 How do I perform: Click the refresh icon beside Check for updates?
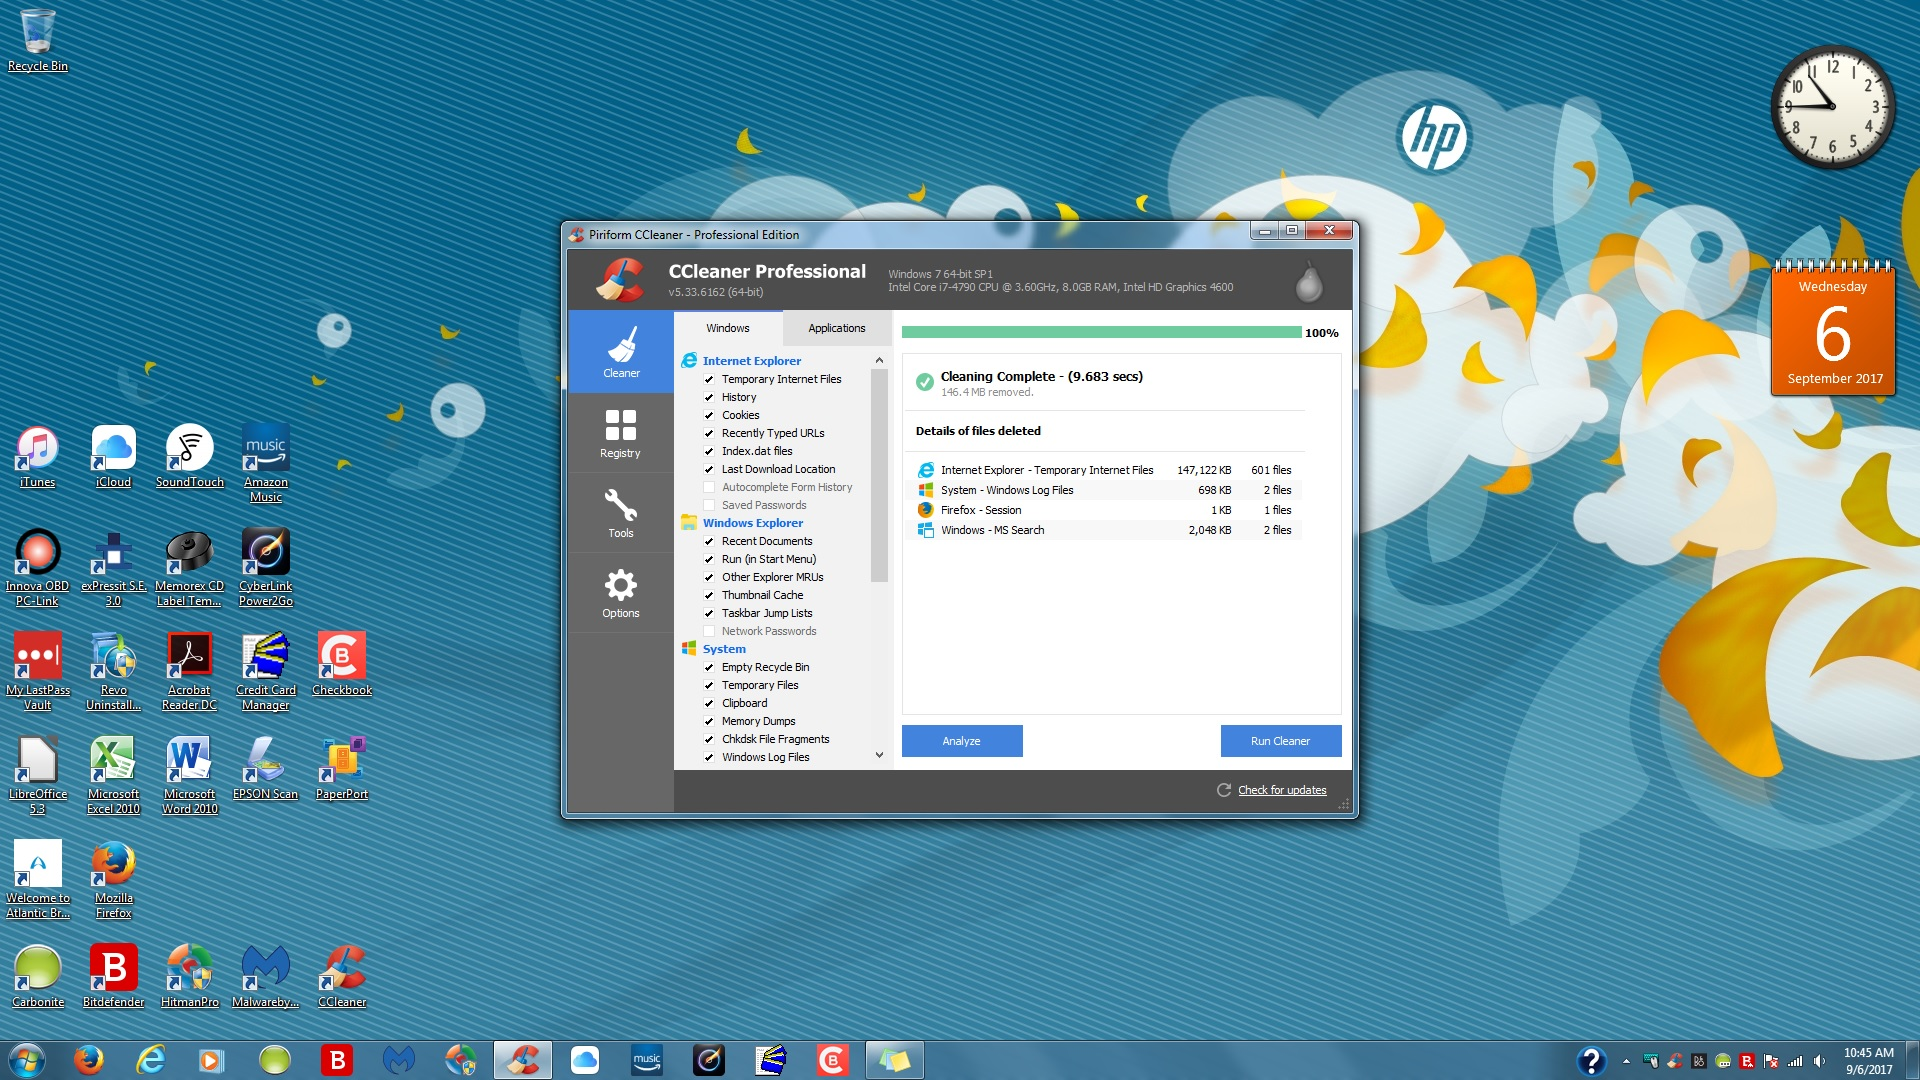click(x=1223, y=790)
